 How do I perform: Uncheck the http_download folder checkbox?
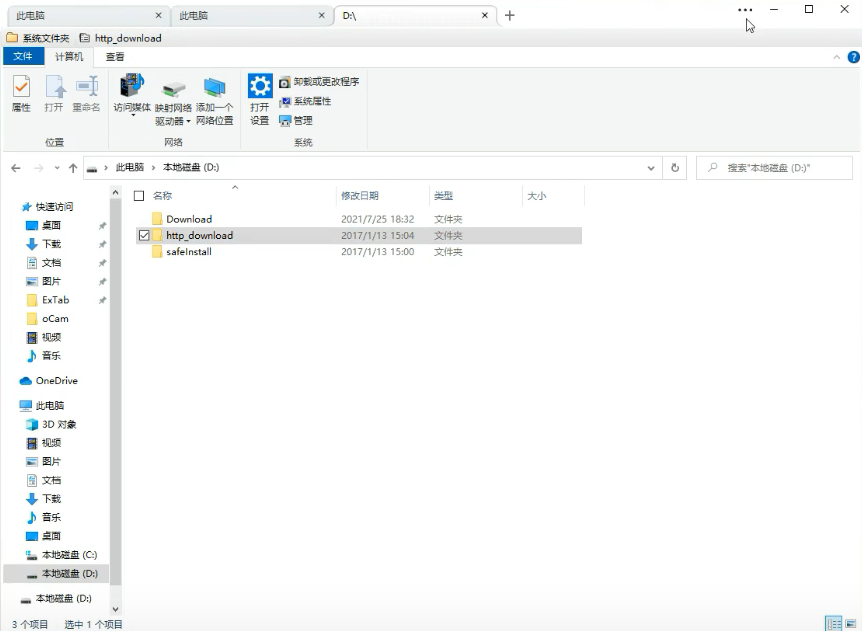pyautogui.click(x=144, y=235)
